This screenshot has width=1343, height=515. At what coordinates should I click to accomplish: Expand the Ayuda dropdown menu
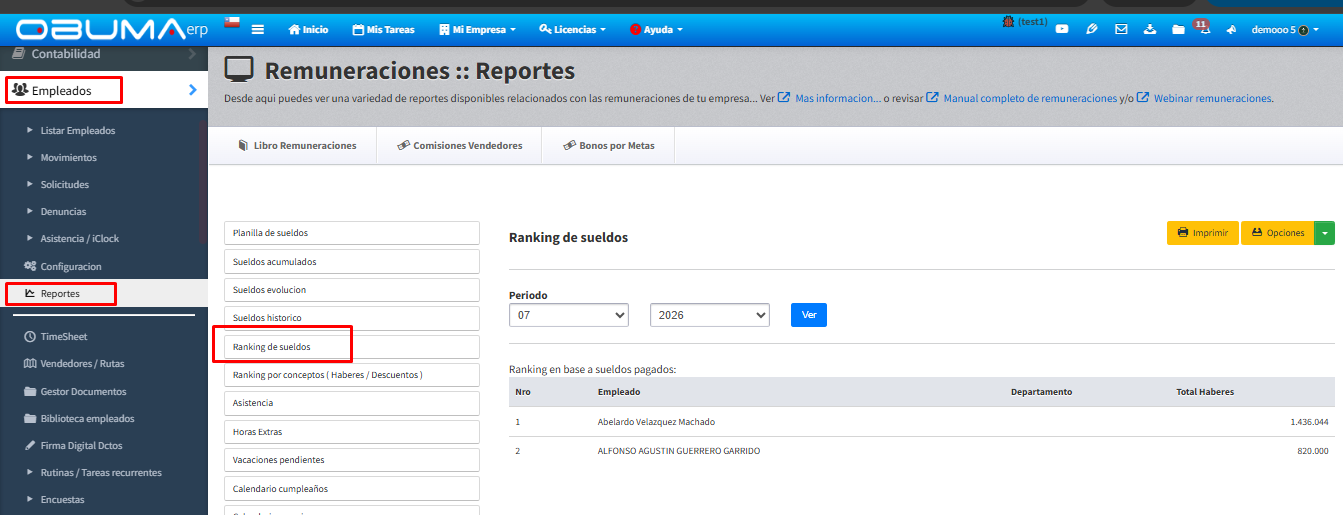click(656, 30)
